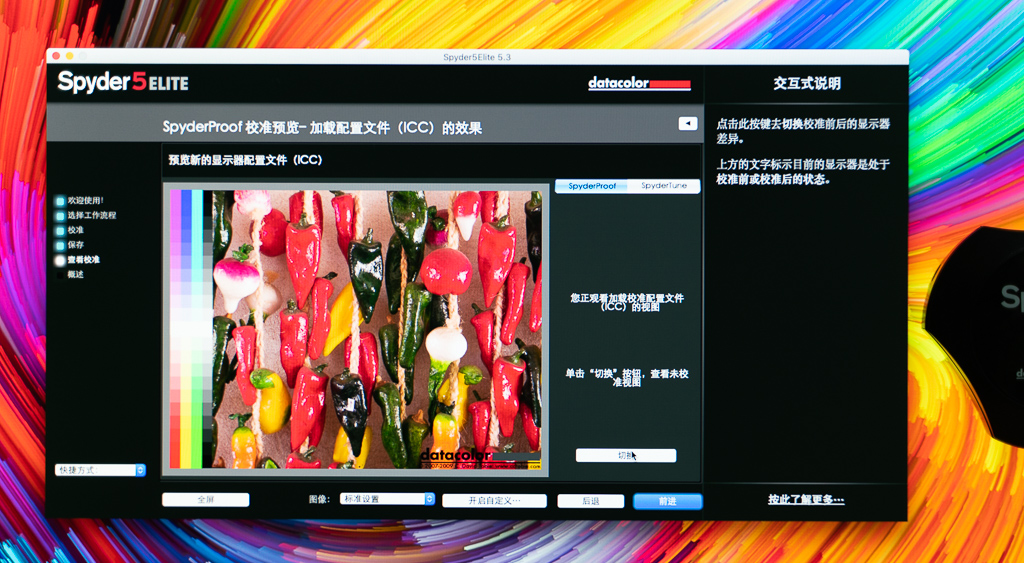Select the 保存 workflow step
The width and height of the screenshot is (1024, 563).
tap(70, 245)
